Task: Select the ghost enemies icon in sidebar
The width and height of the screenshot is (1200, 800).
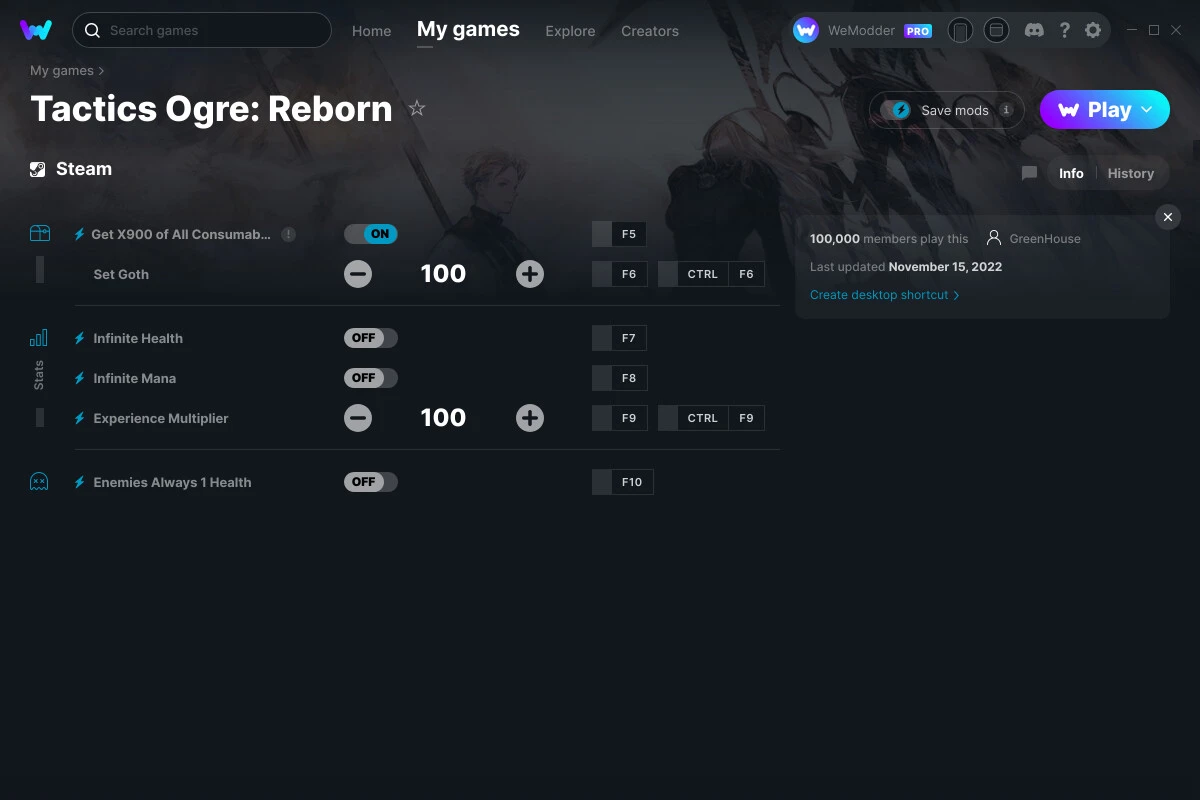Action: (x=39, y=481)
